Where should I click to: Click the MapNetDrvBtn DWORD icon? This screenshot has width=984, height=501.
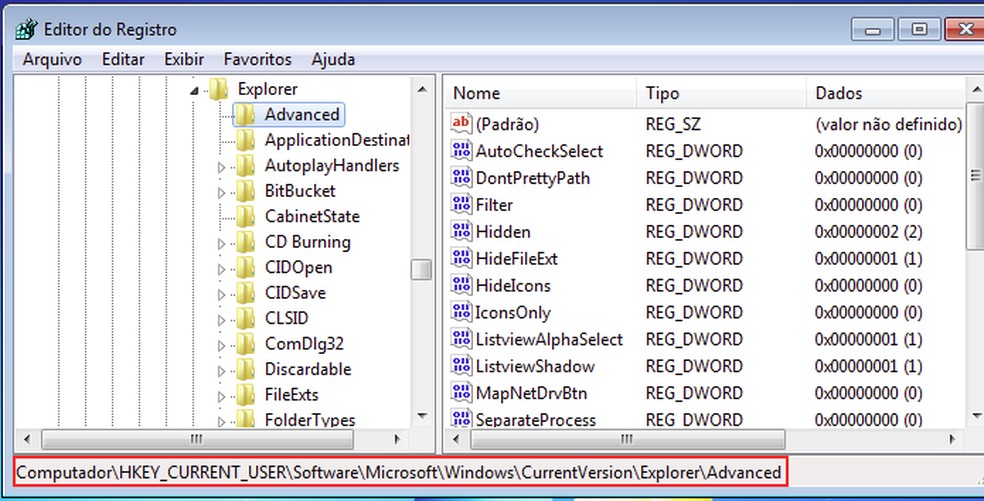(x=461, y=393)
